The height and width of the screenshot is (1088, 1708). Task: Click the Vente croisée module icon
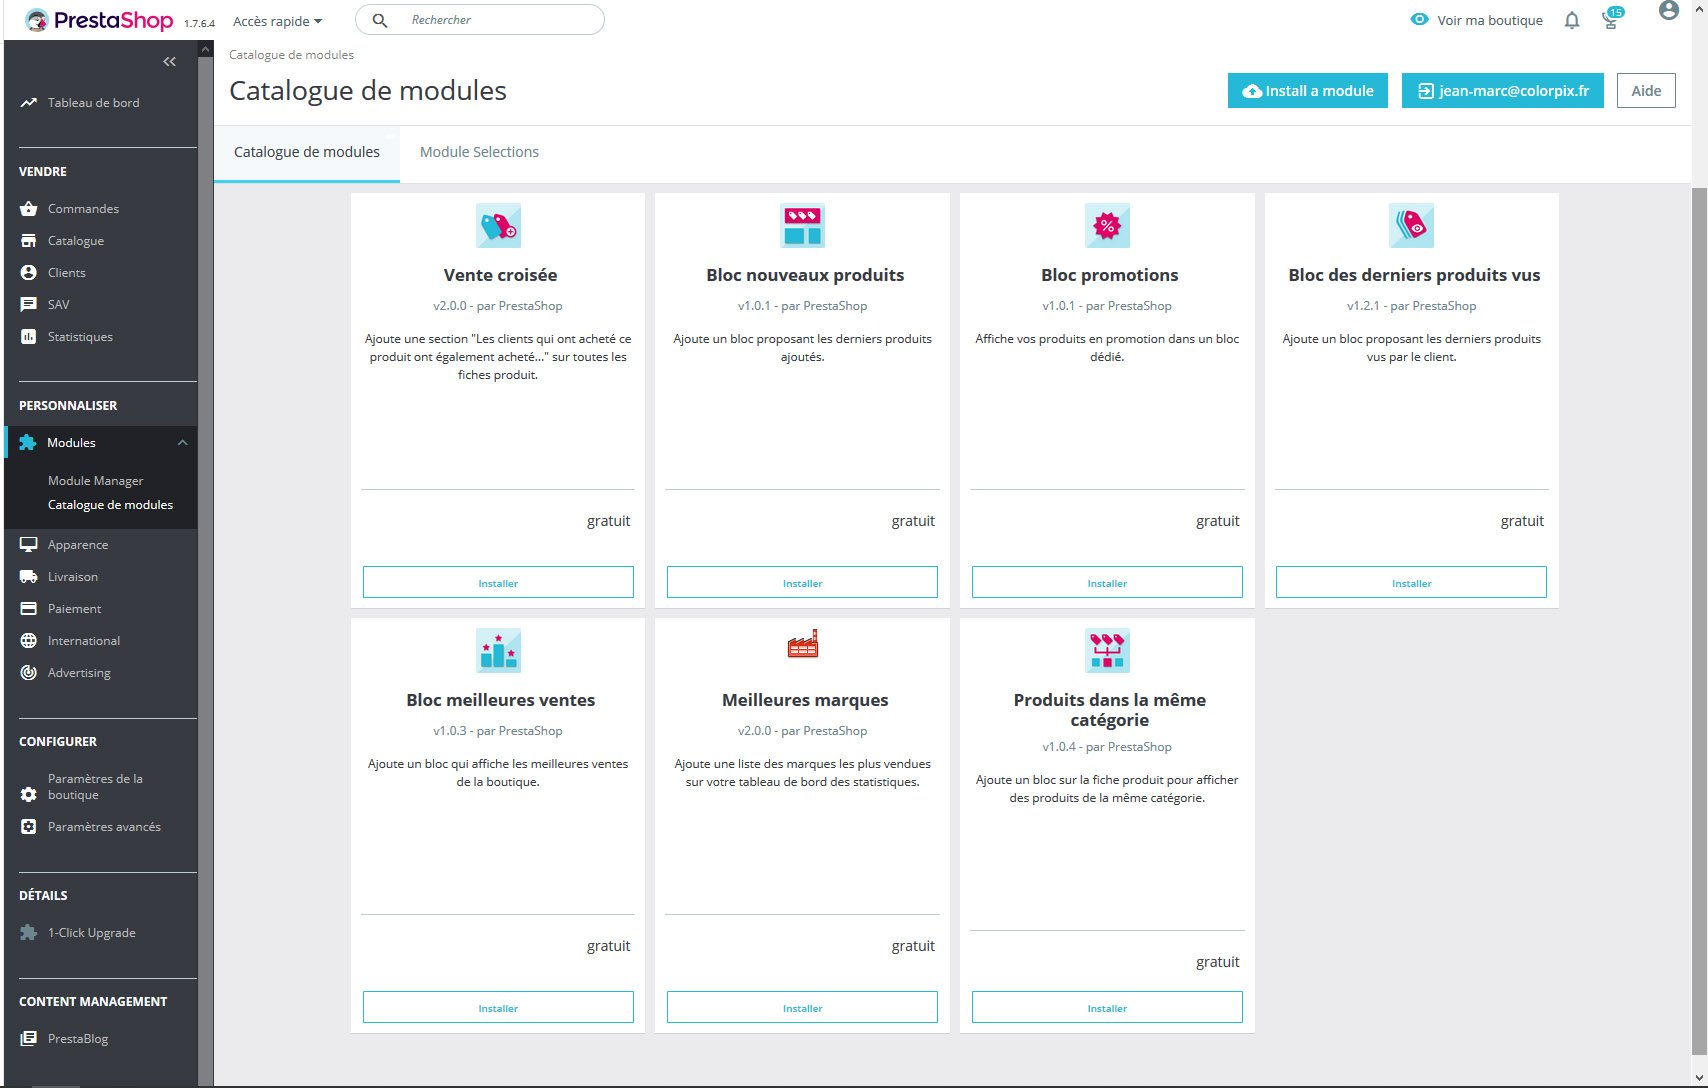(498, 226)
